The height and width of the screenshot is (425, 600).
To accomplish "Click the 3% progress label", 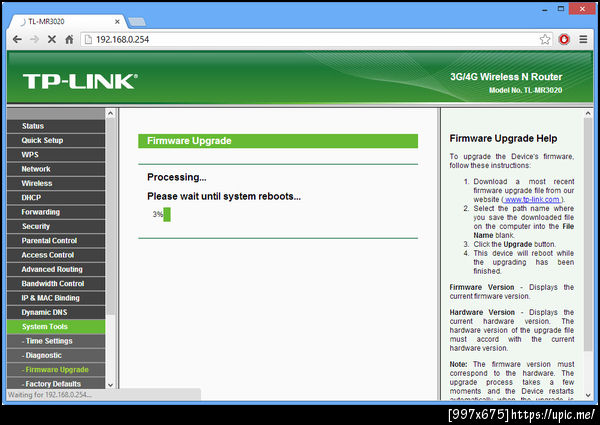I will (x=158, y=215).
